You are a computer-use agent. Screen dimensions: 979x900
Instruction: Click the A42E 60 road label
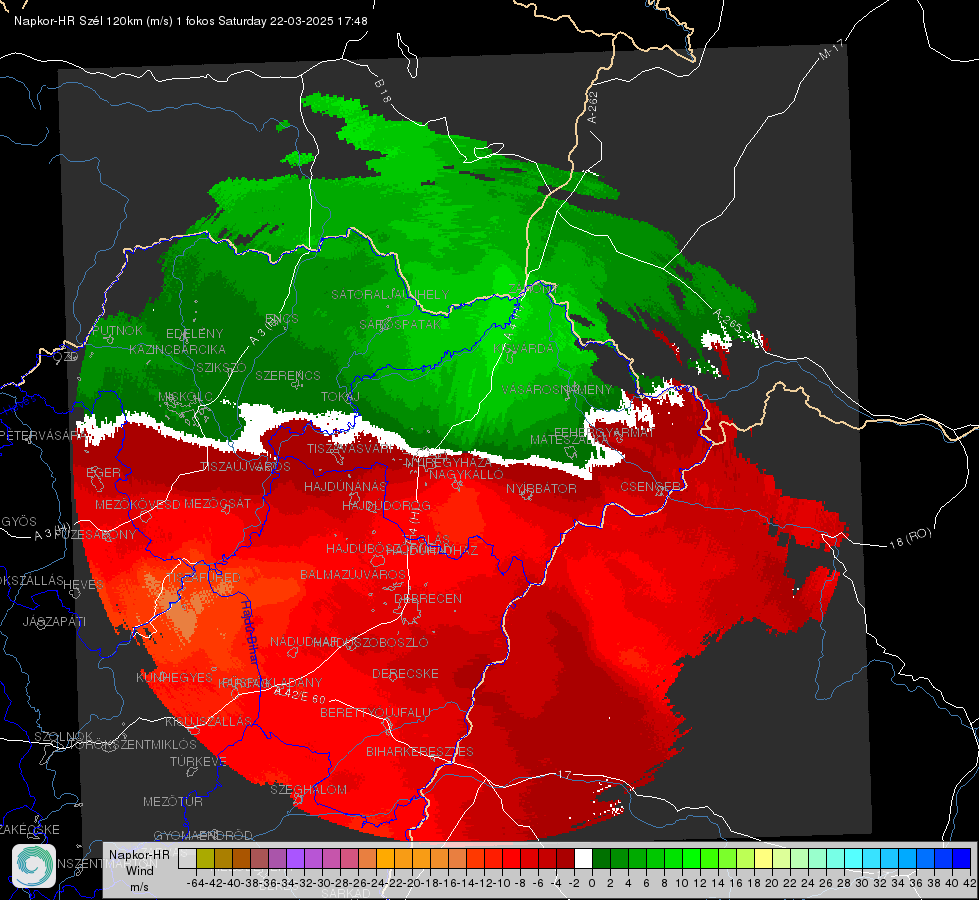pos(301,695)
